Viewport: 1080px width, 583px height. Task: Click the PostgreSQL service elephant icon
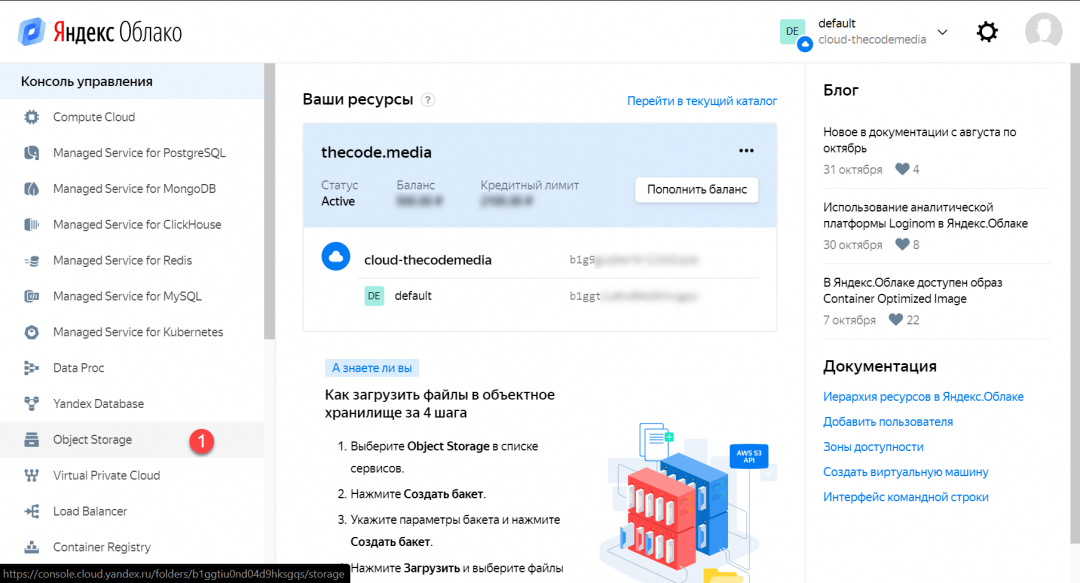coord(32,153)
